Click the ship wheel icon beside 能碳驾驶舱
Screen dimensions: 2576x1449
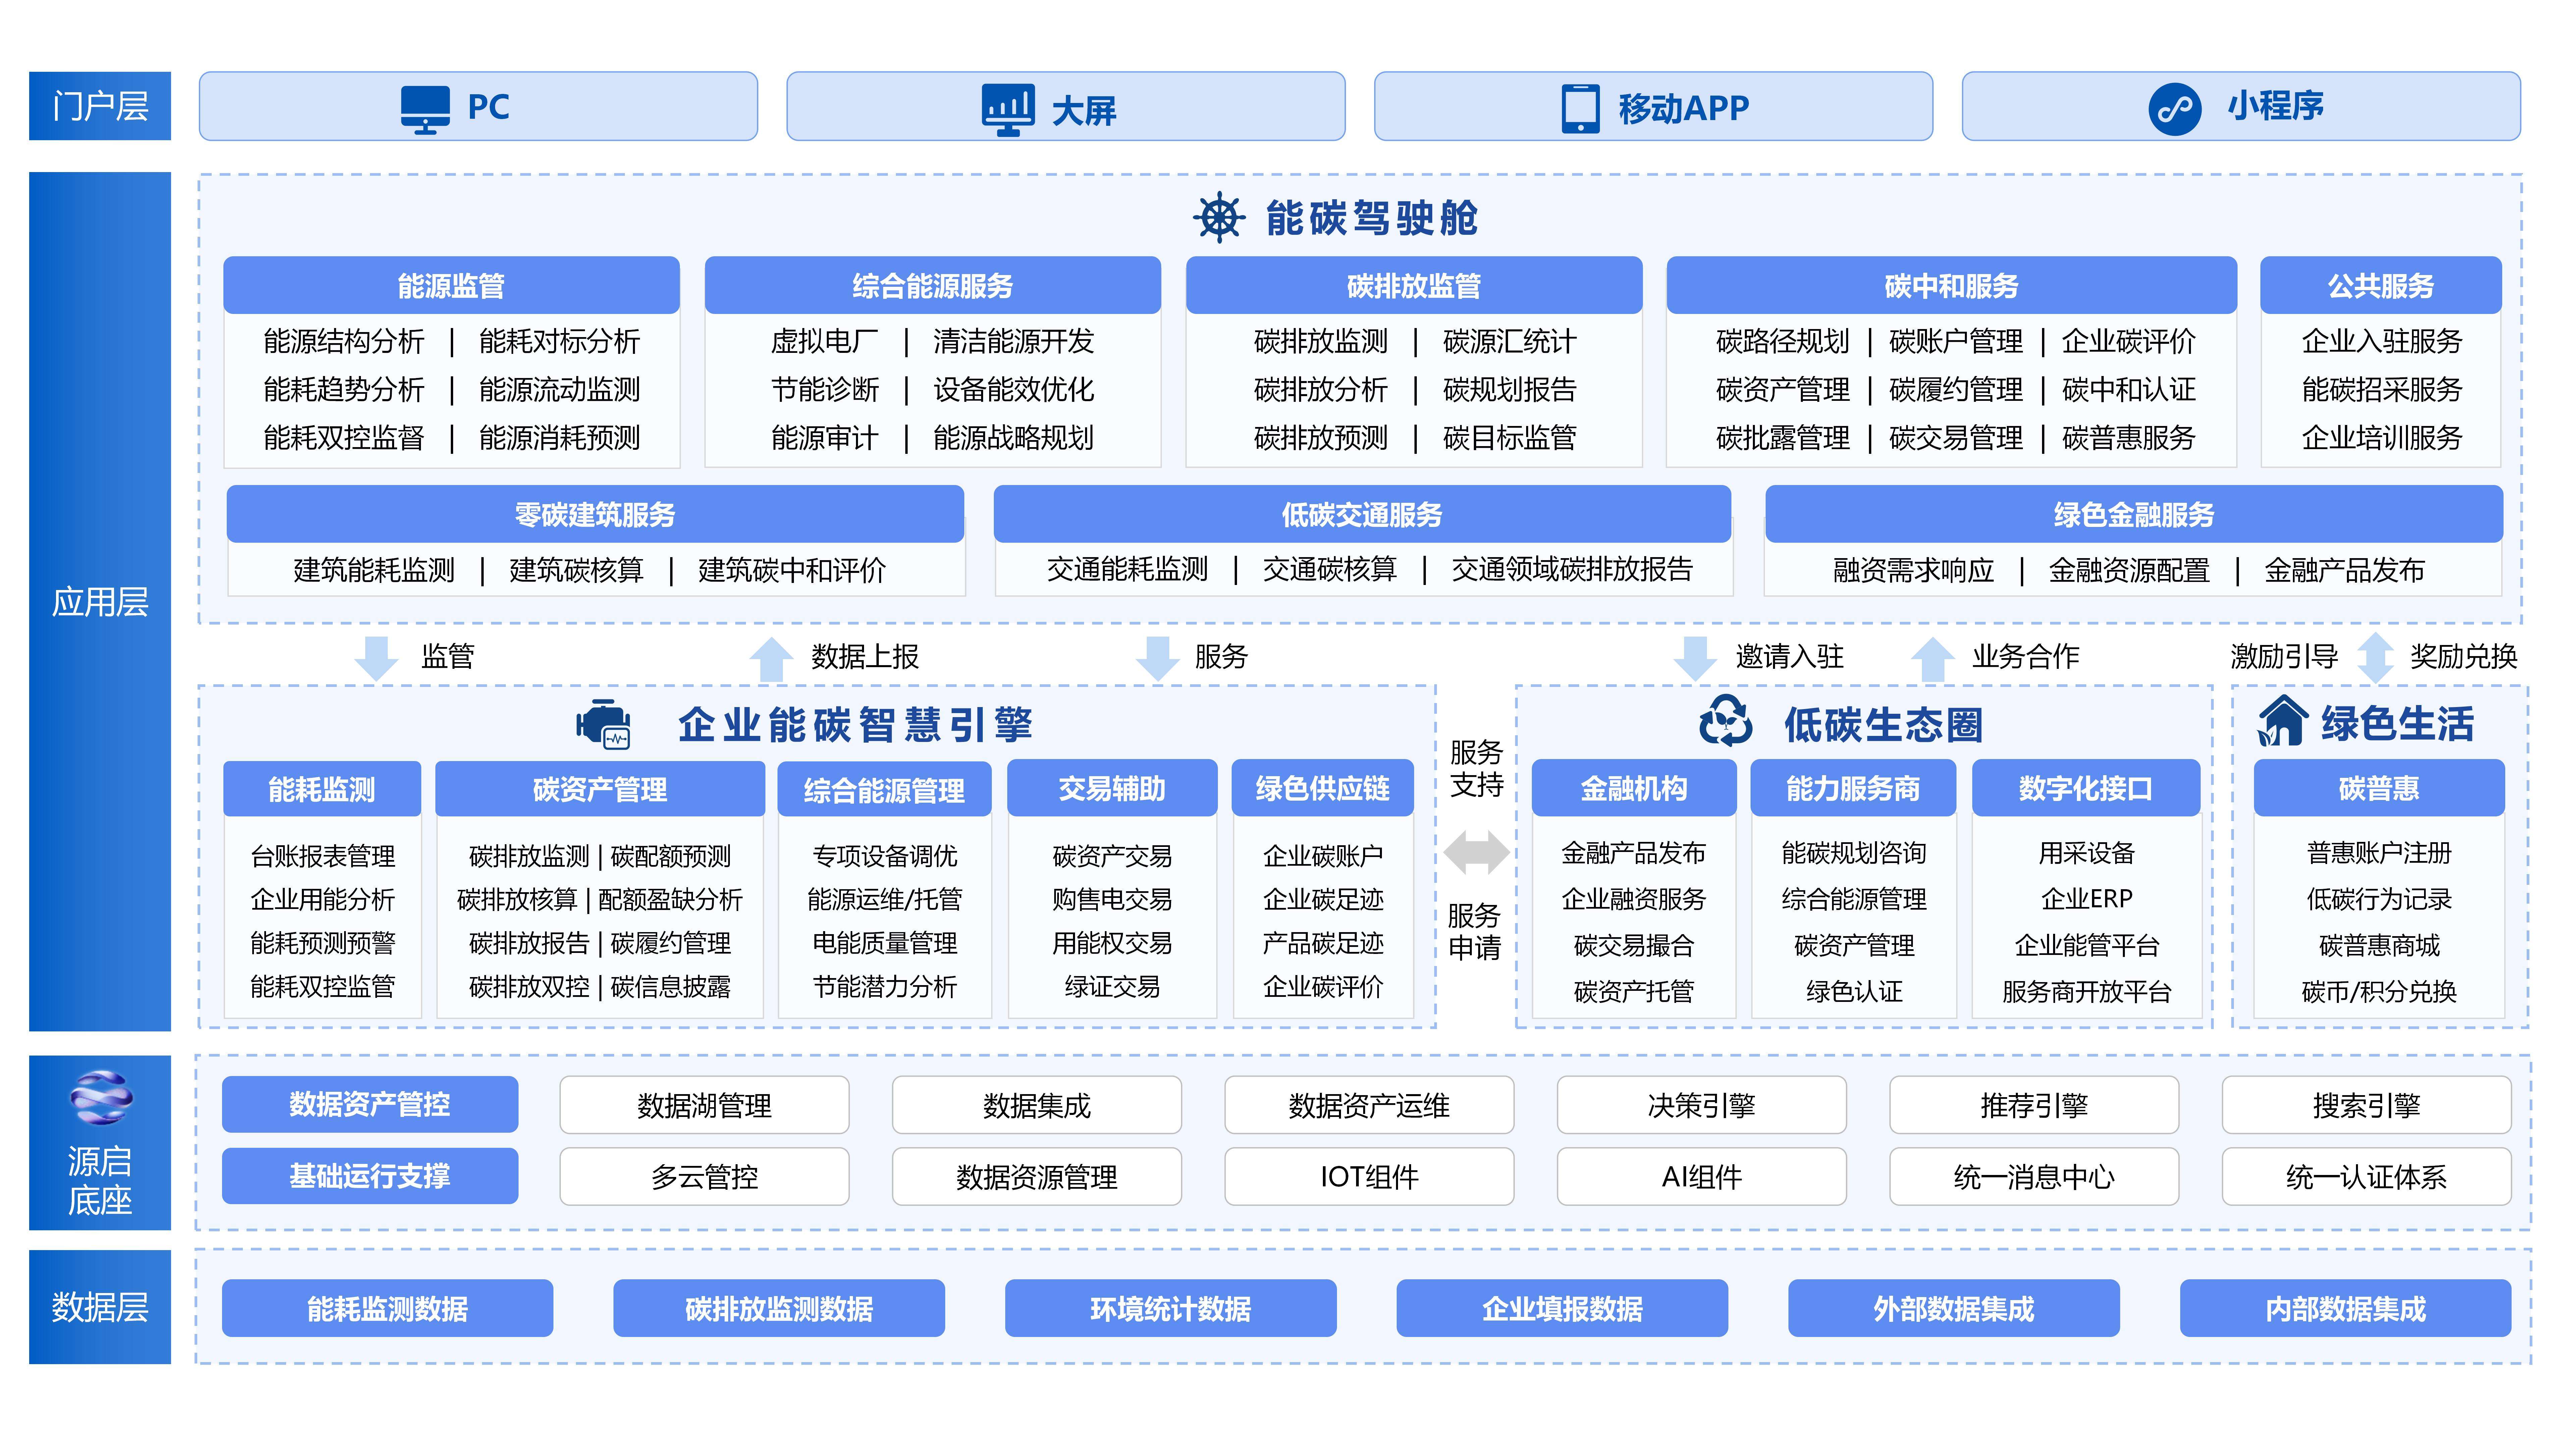point(1219,217)
